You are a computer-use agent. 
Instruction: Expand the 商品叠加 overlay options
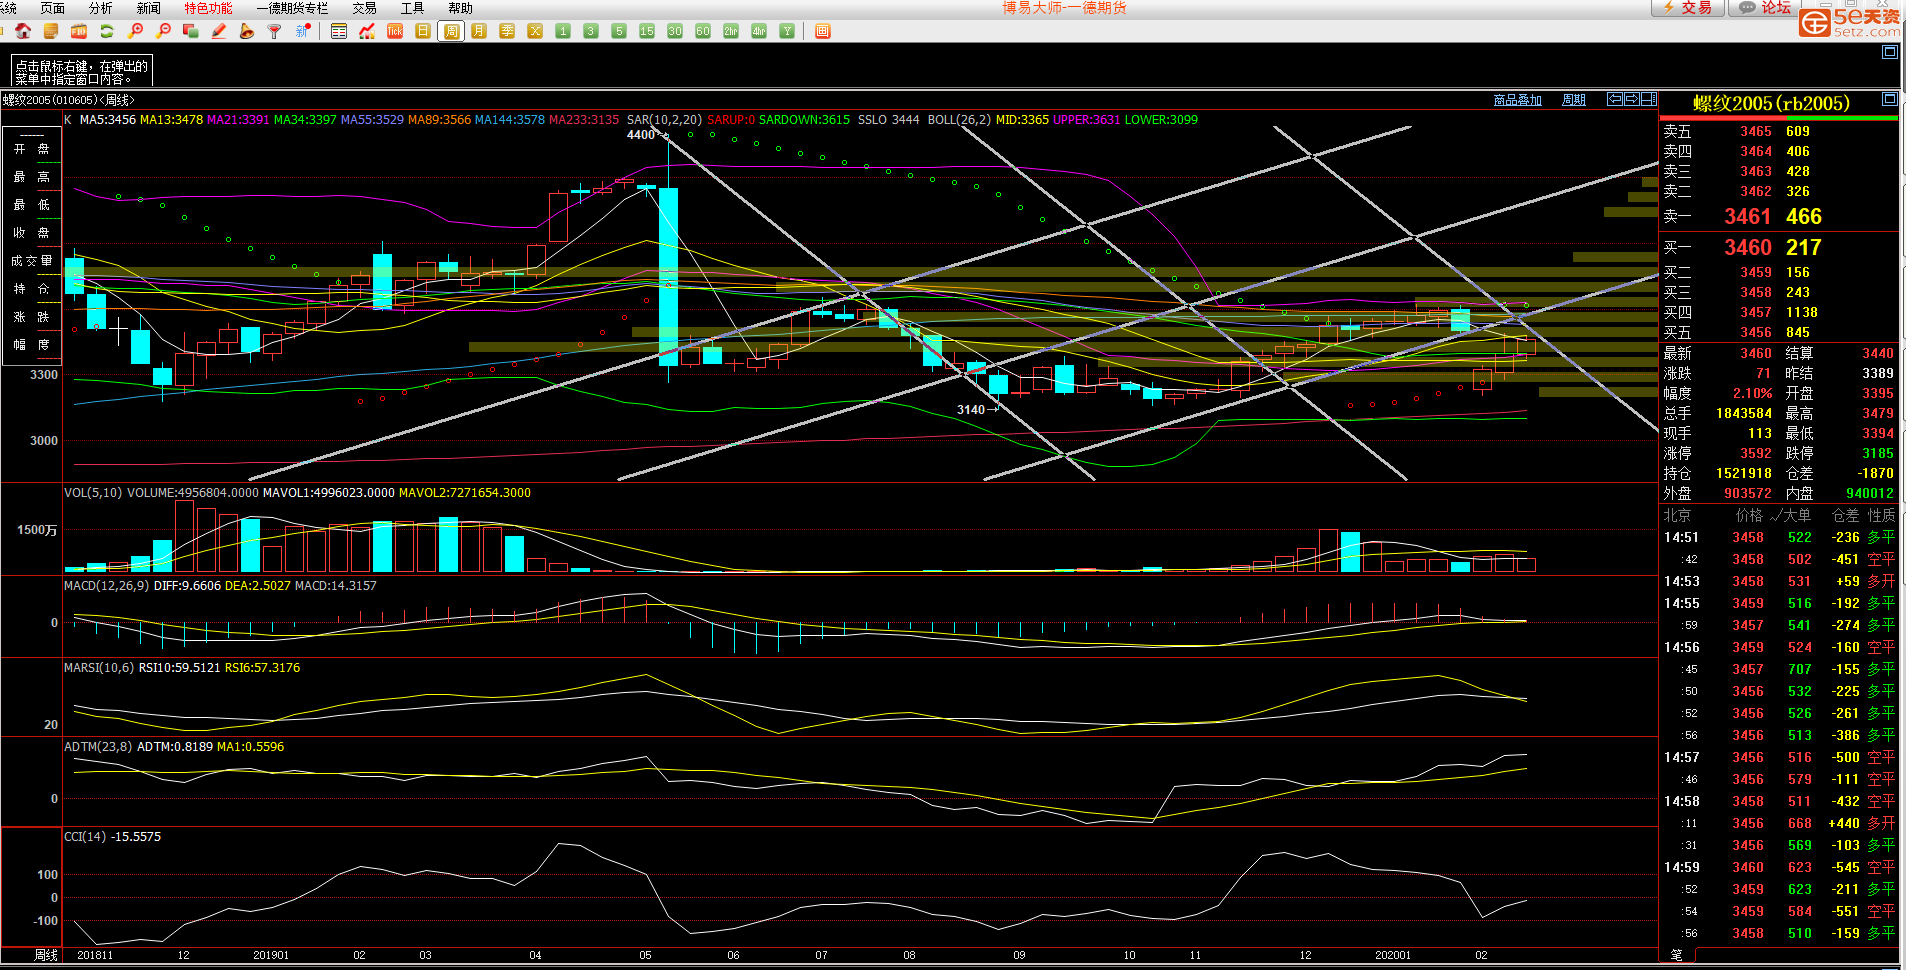coord(1517,100)
